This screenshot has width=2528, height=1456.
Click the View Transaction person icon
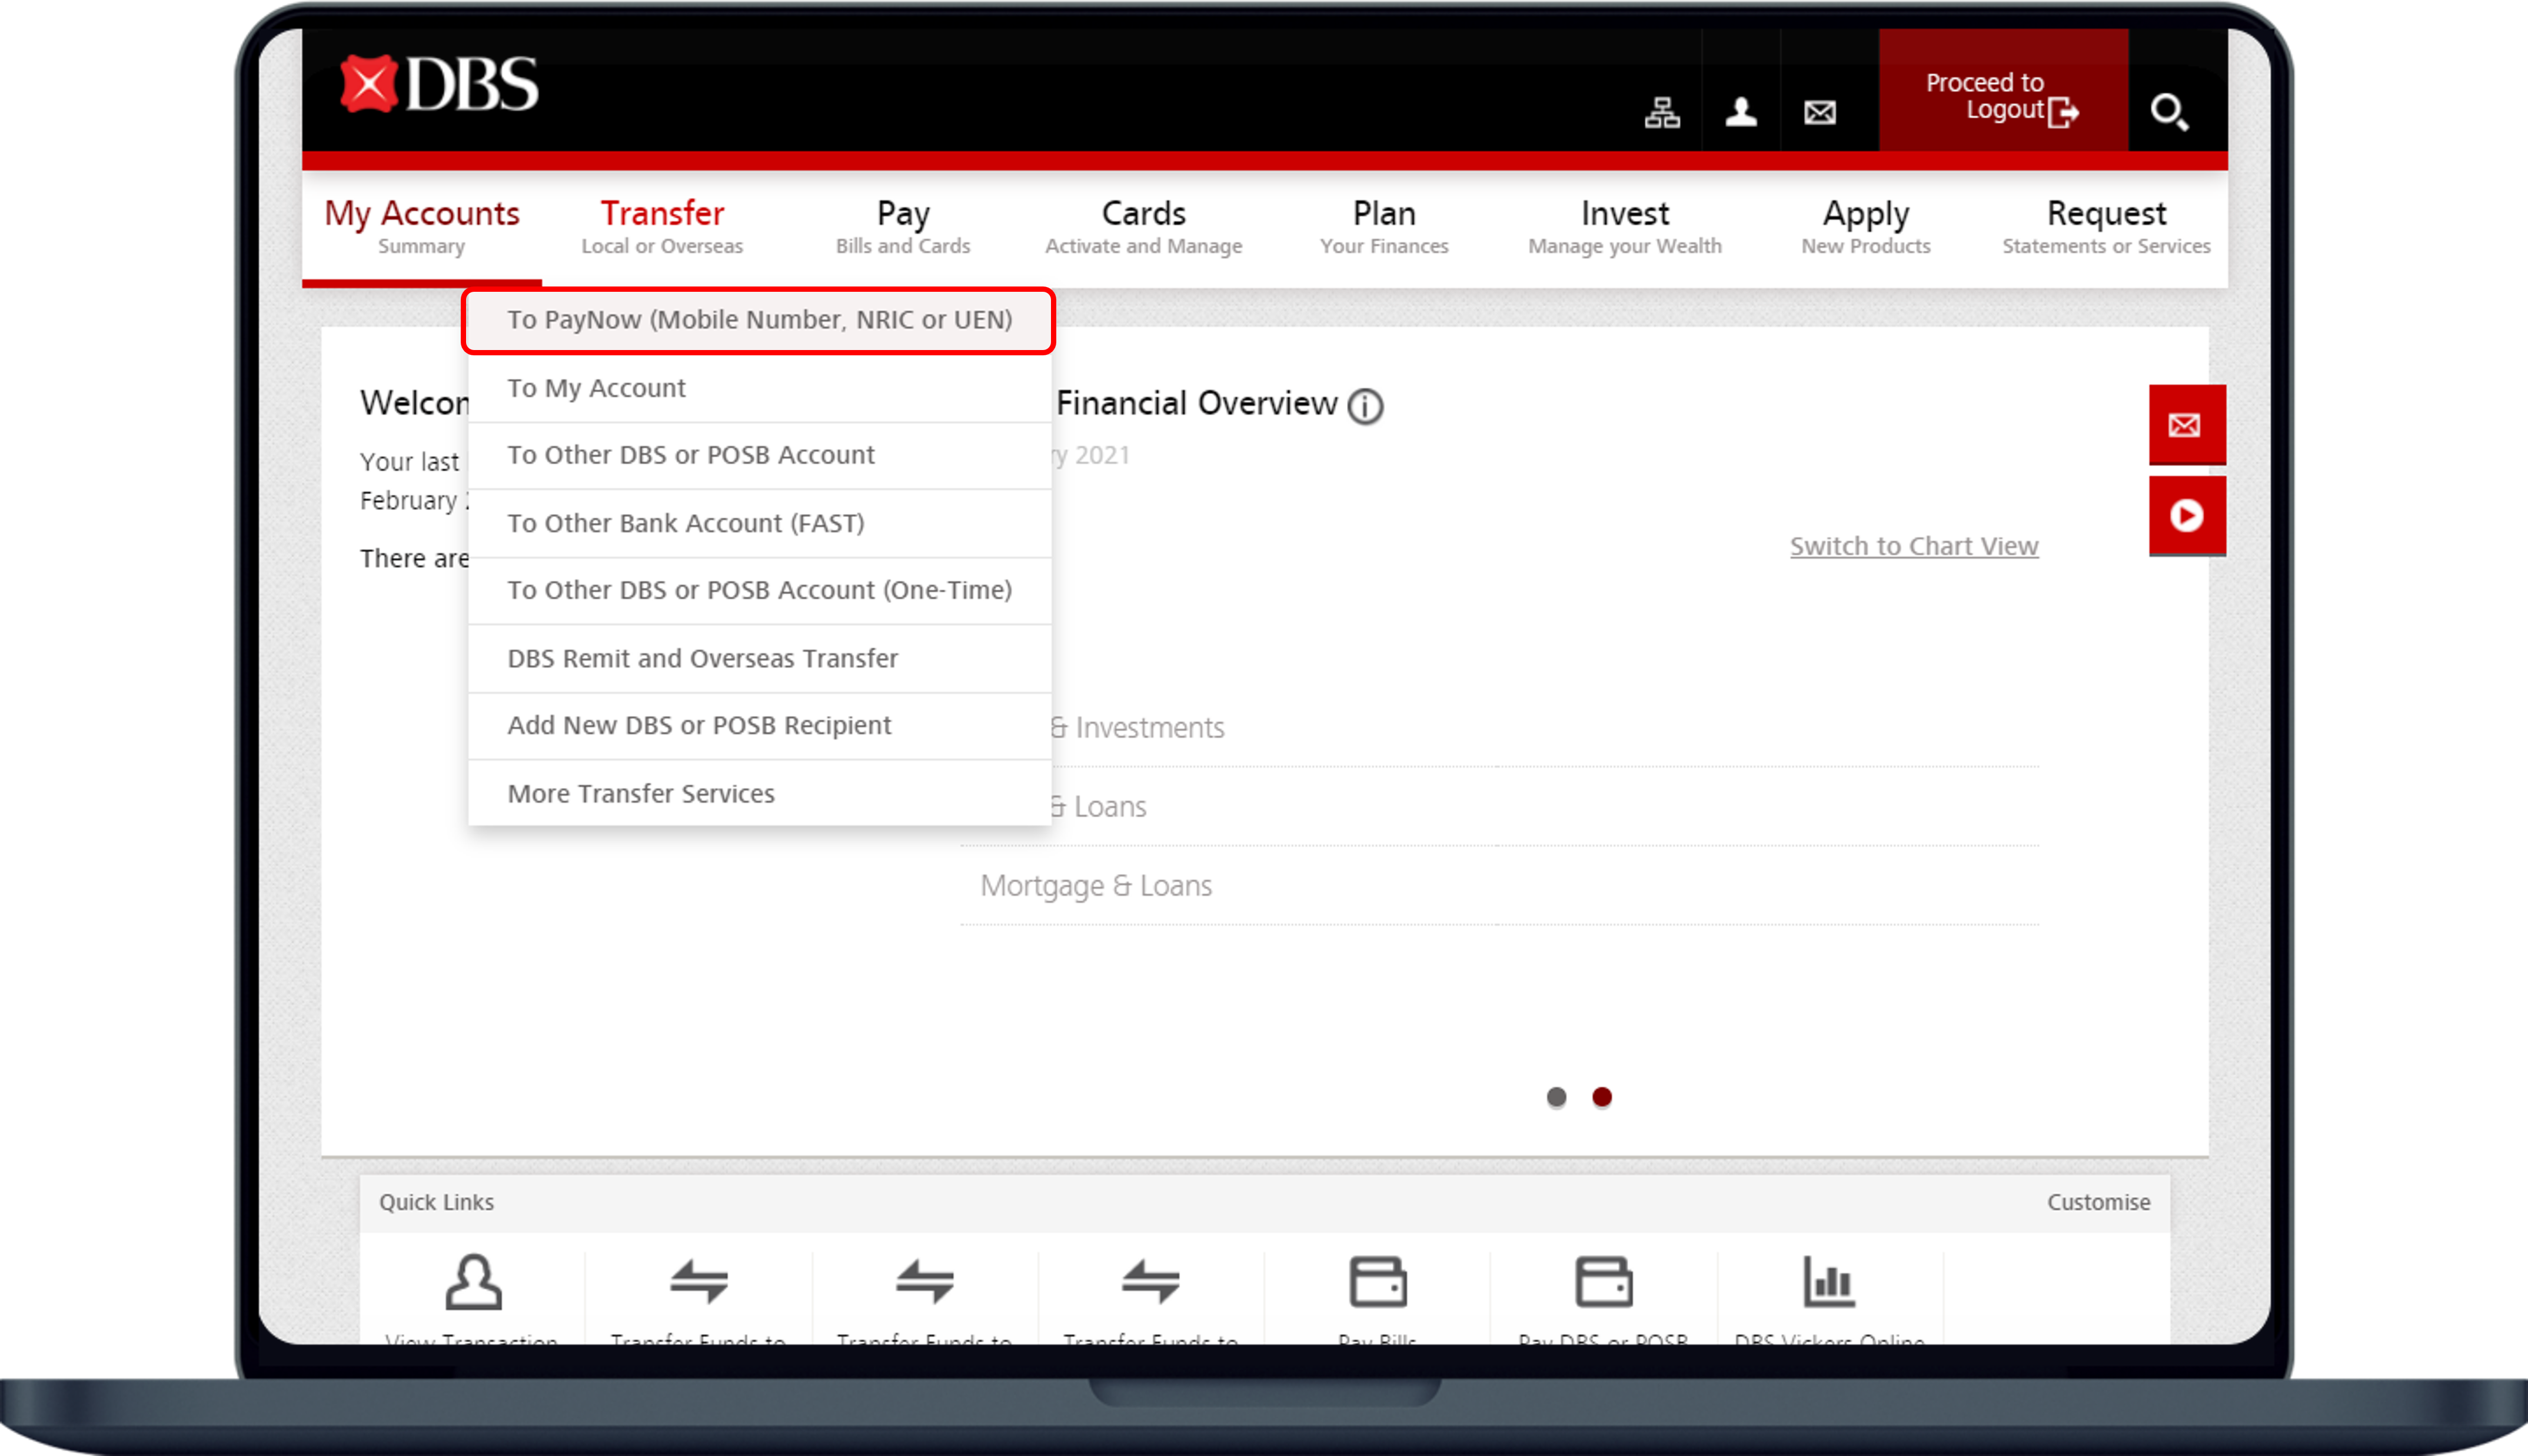click(473, 1282)
